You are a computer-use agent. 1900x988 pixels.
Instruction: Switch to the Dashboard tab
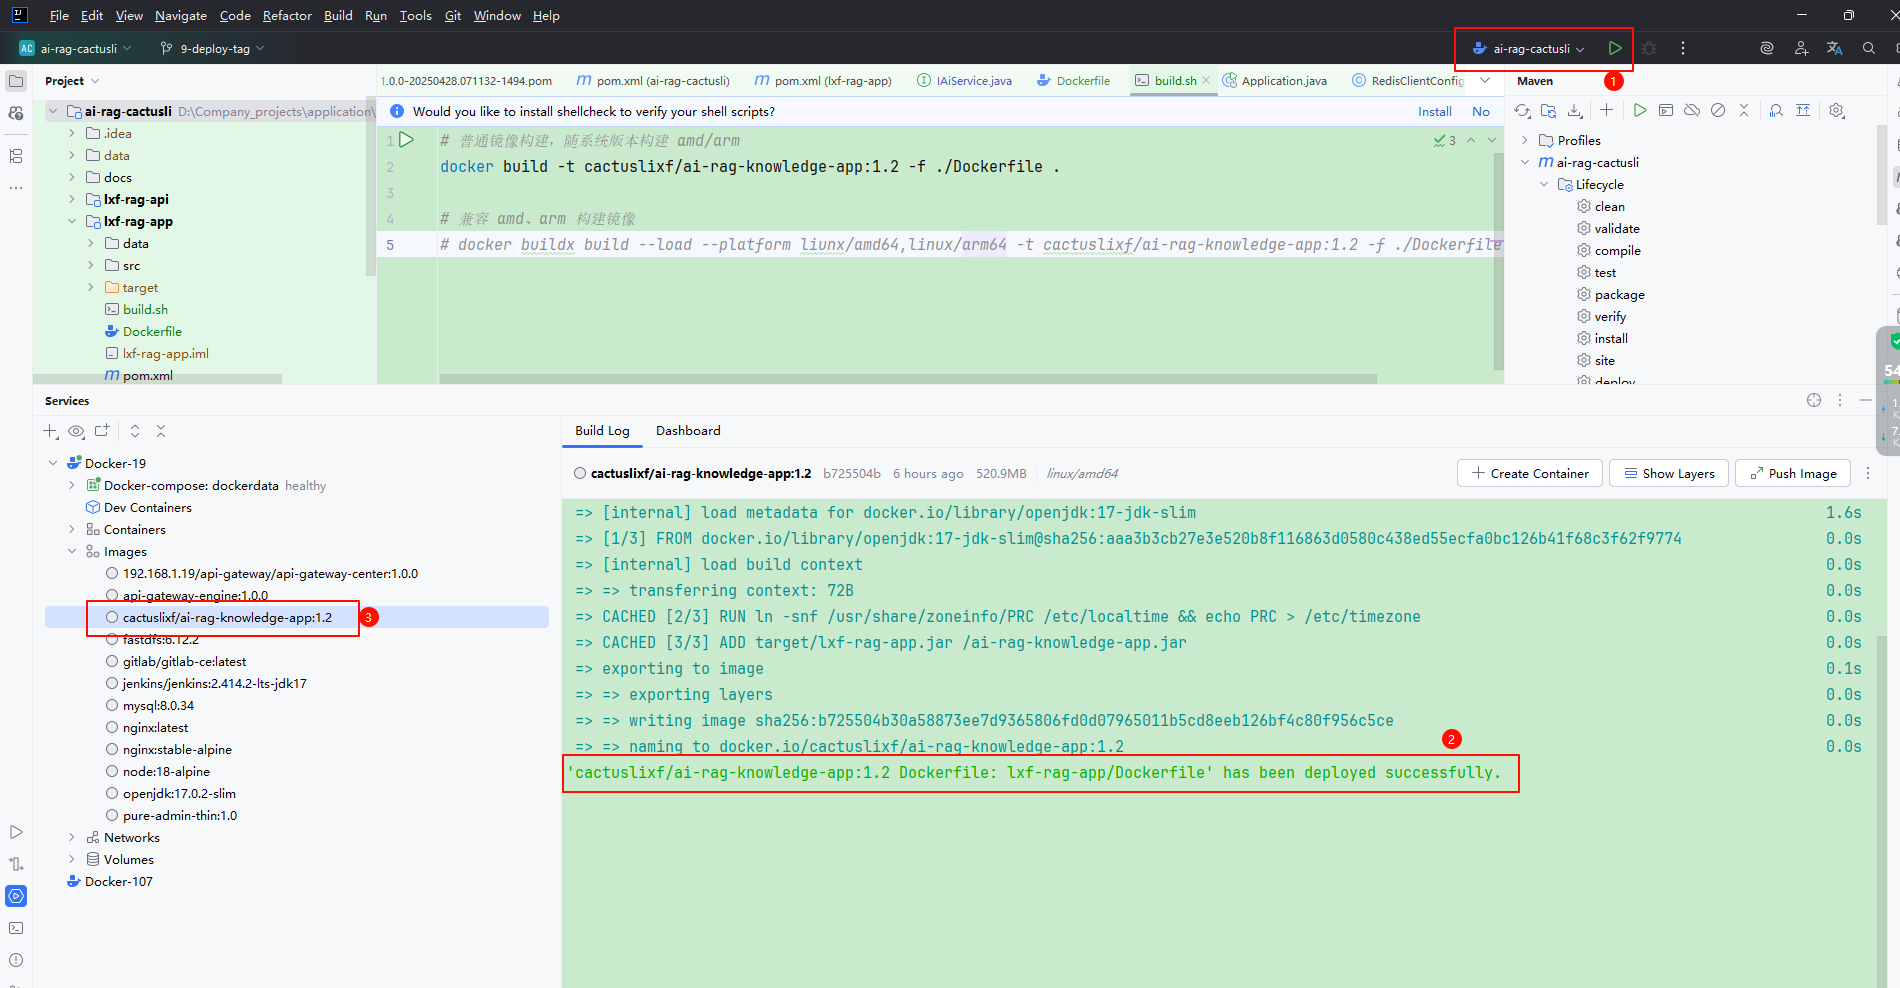click(688, 431)
